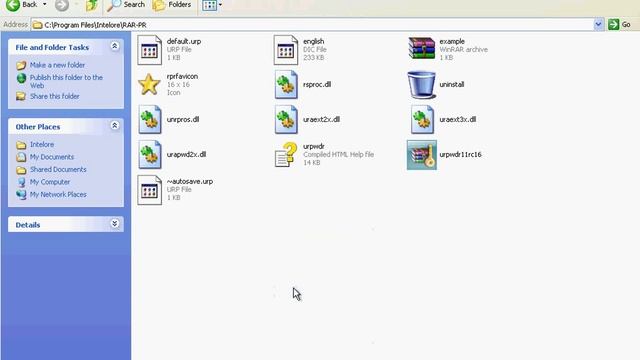Open the Views mode button

(209, 5)
